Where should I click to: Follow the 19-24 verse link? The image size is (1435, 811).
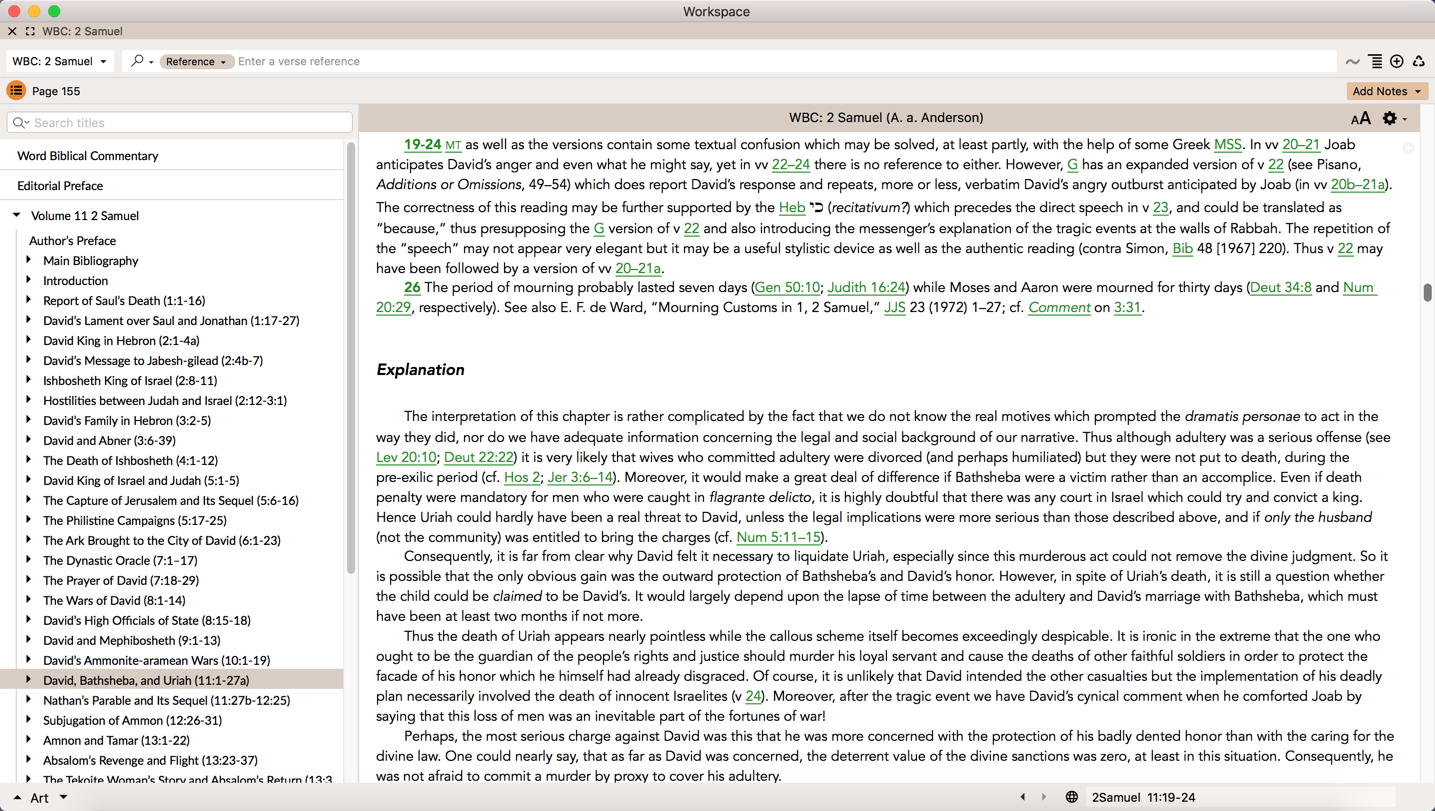[422, 145]
